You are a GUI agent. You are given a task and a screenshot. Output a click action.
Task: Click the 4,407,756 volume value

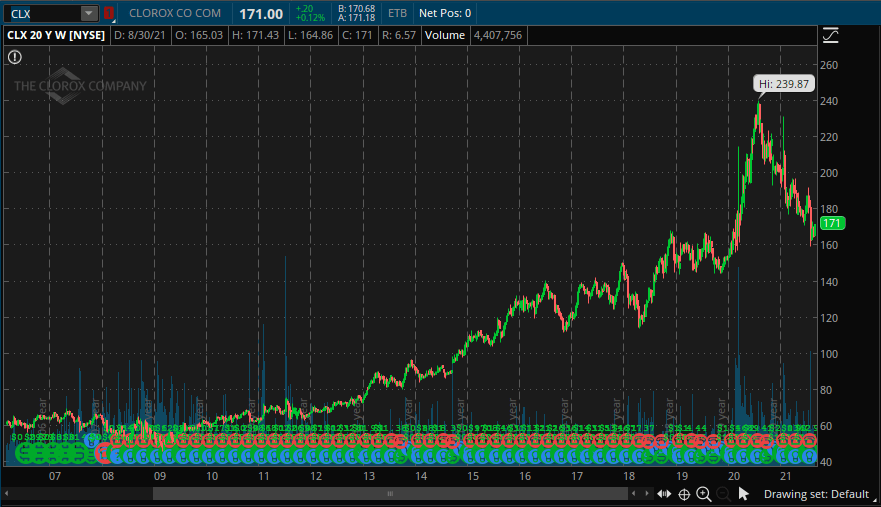[498, 35]
